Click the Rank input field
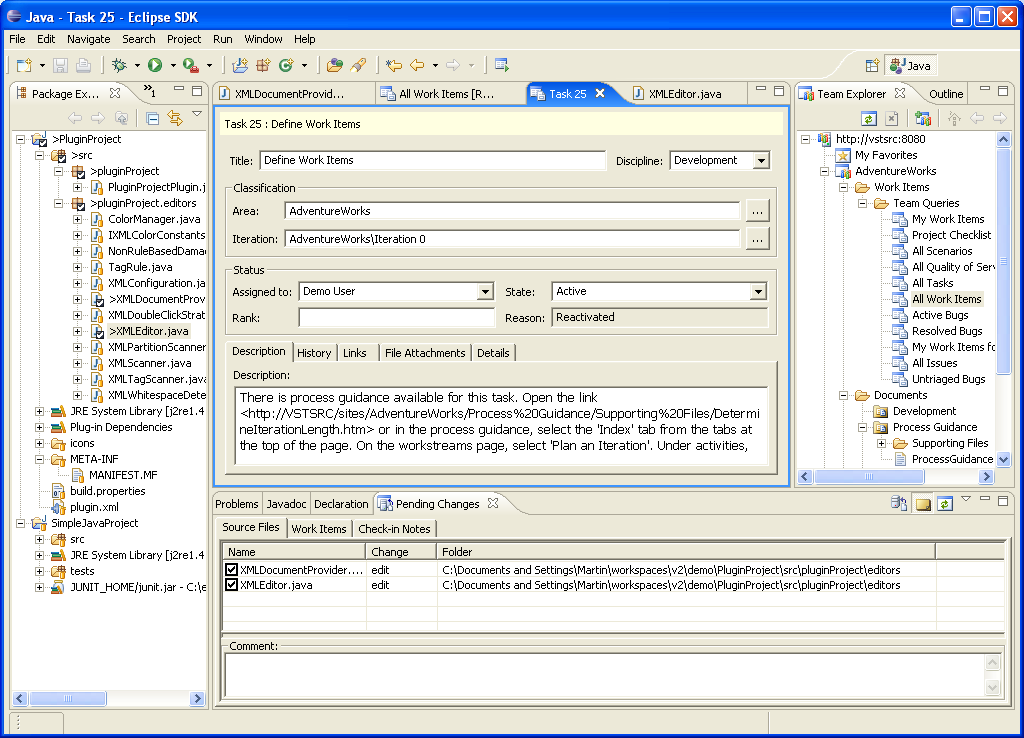 click(x=397, y=317)
